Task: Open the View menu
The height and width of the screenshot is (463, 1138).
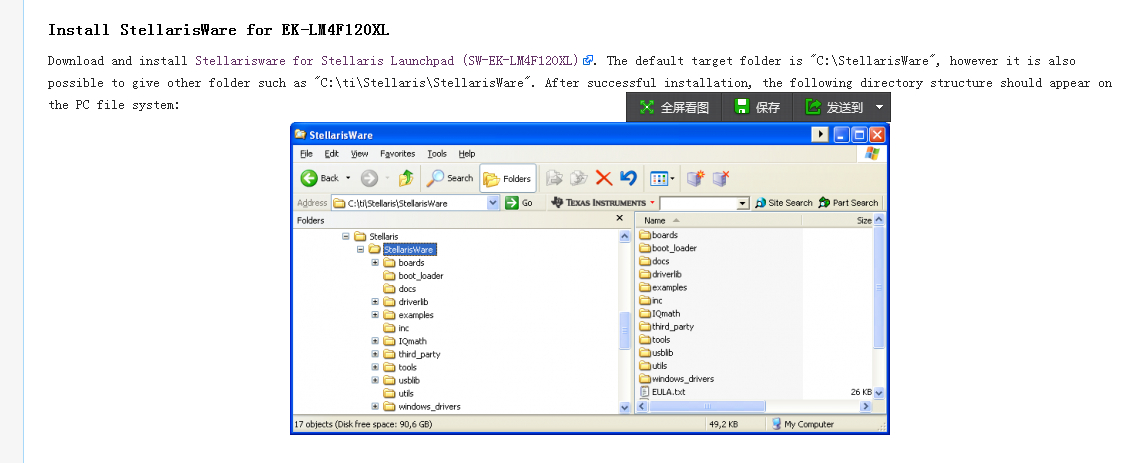Action: point(360,154)
